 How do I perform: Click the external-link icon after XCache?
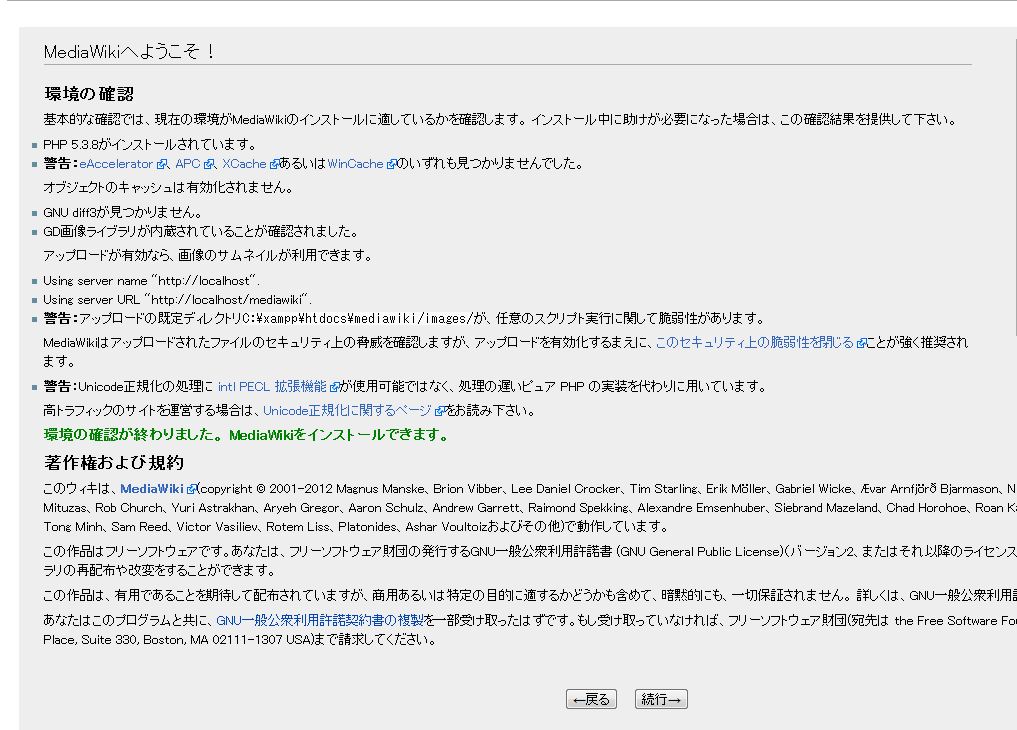coord(274,165)
